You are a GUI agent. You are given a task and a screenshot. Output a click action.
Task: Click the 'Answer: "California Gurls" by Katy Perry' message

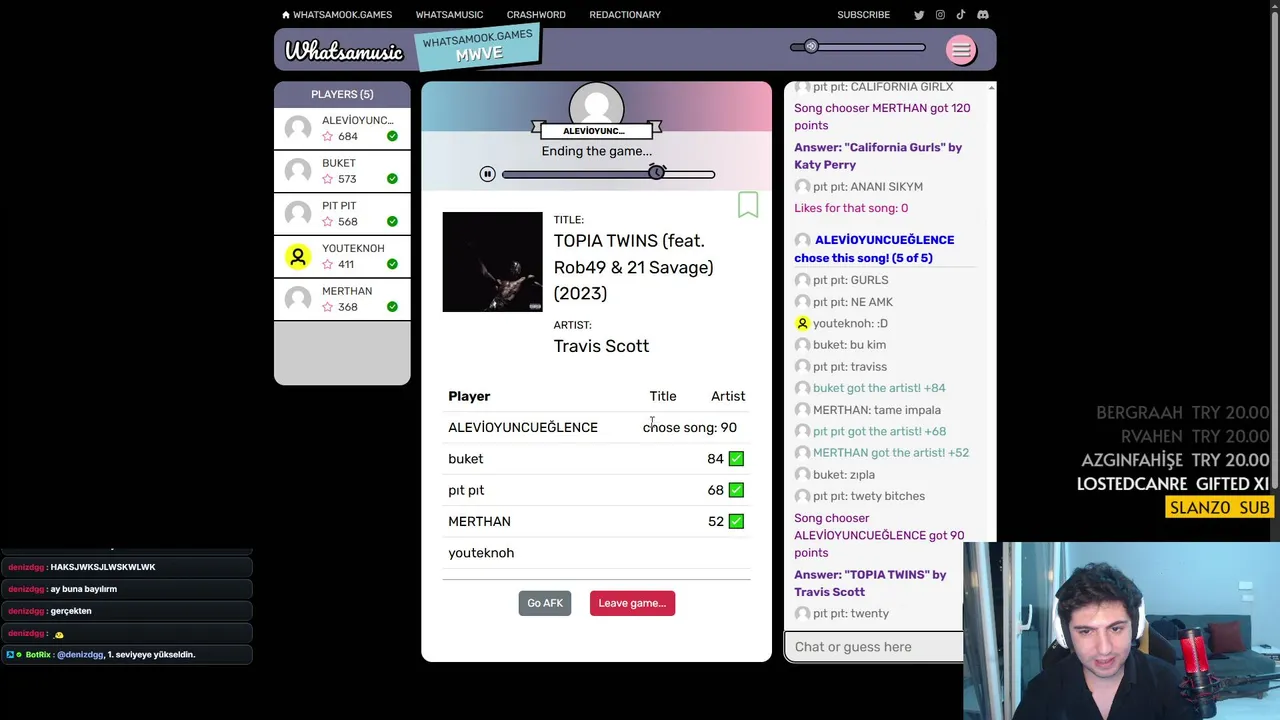[878, 156]
